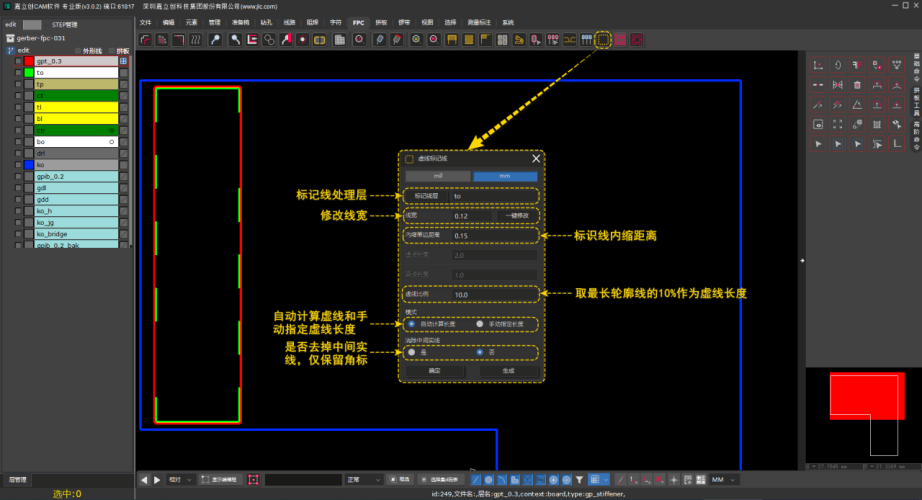Open the 拼板 menu in the menu bar

[x=382, y=22]
